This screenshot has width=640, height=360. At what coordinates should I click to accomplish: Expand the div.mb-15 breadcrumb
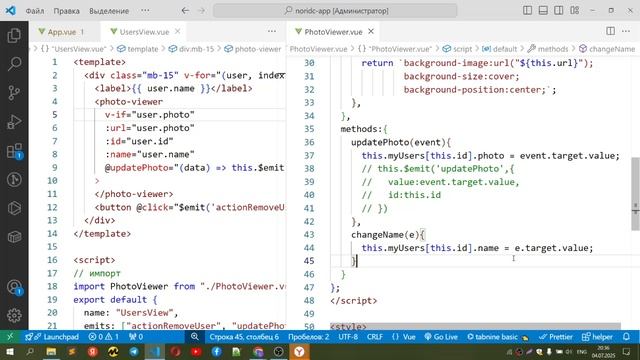(x=191, y=49)
